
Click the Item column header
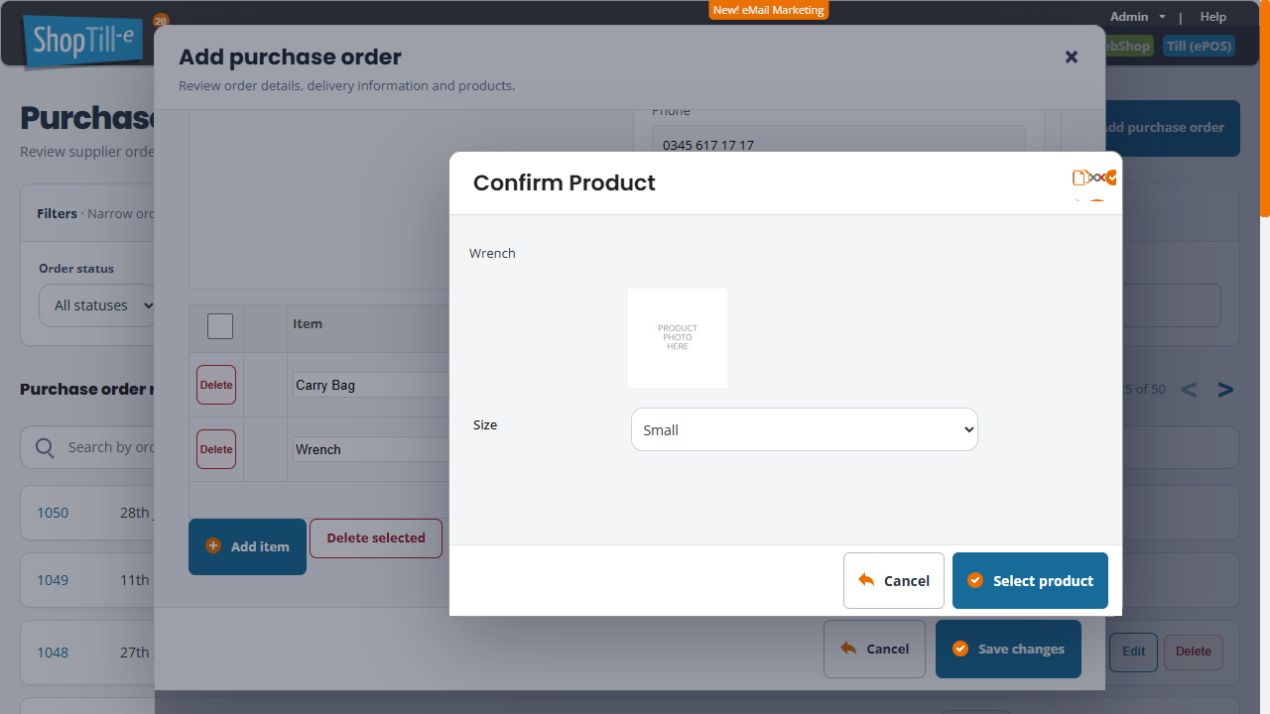tap(308, 324)
